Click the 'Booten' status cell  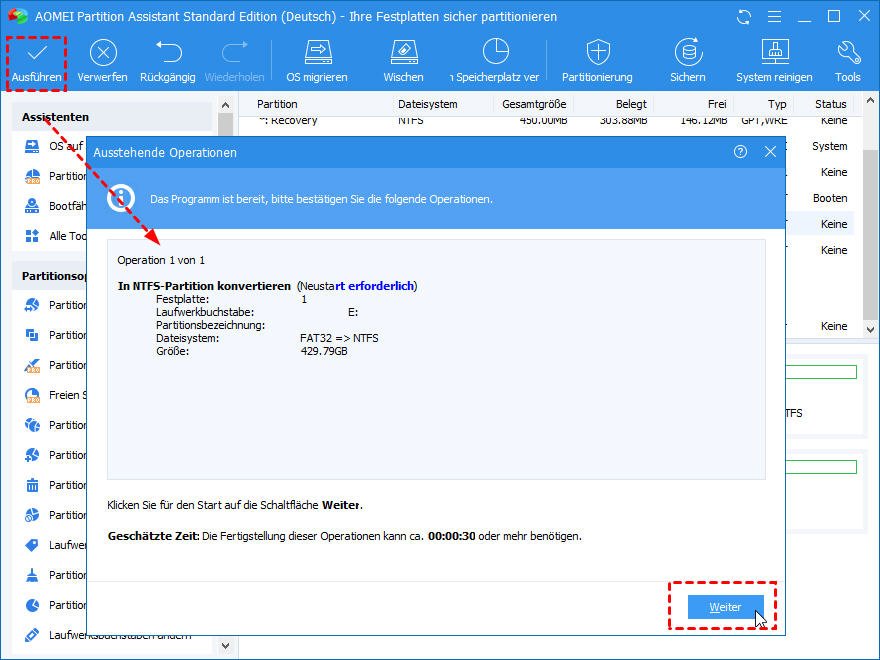click(x=829, y=198)
